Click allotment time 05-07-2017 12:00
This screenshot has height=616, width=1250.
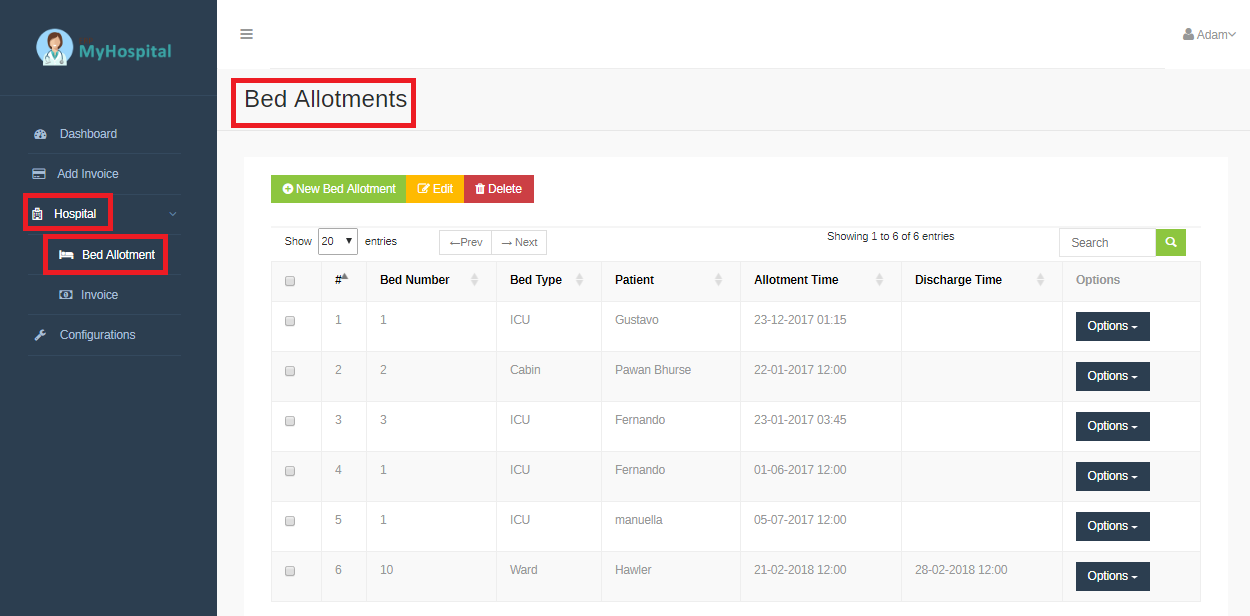800,520
